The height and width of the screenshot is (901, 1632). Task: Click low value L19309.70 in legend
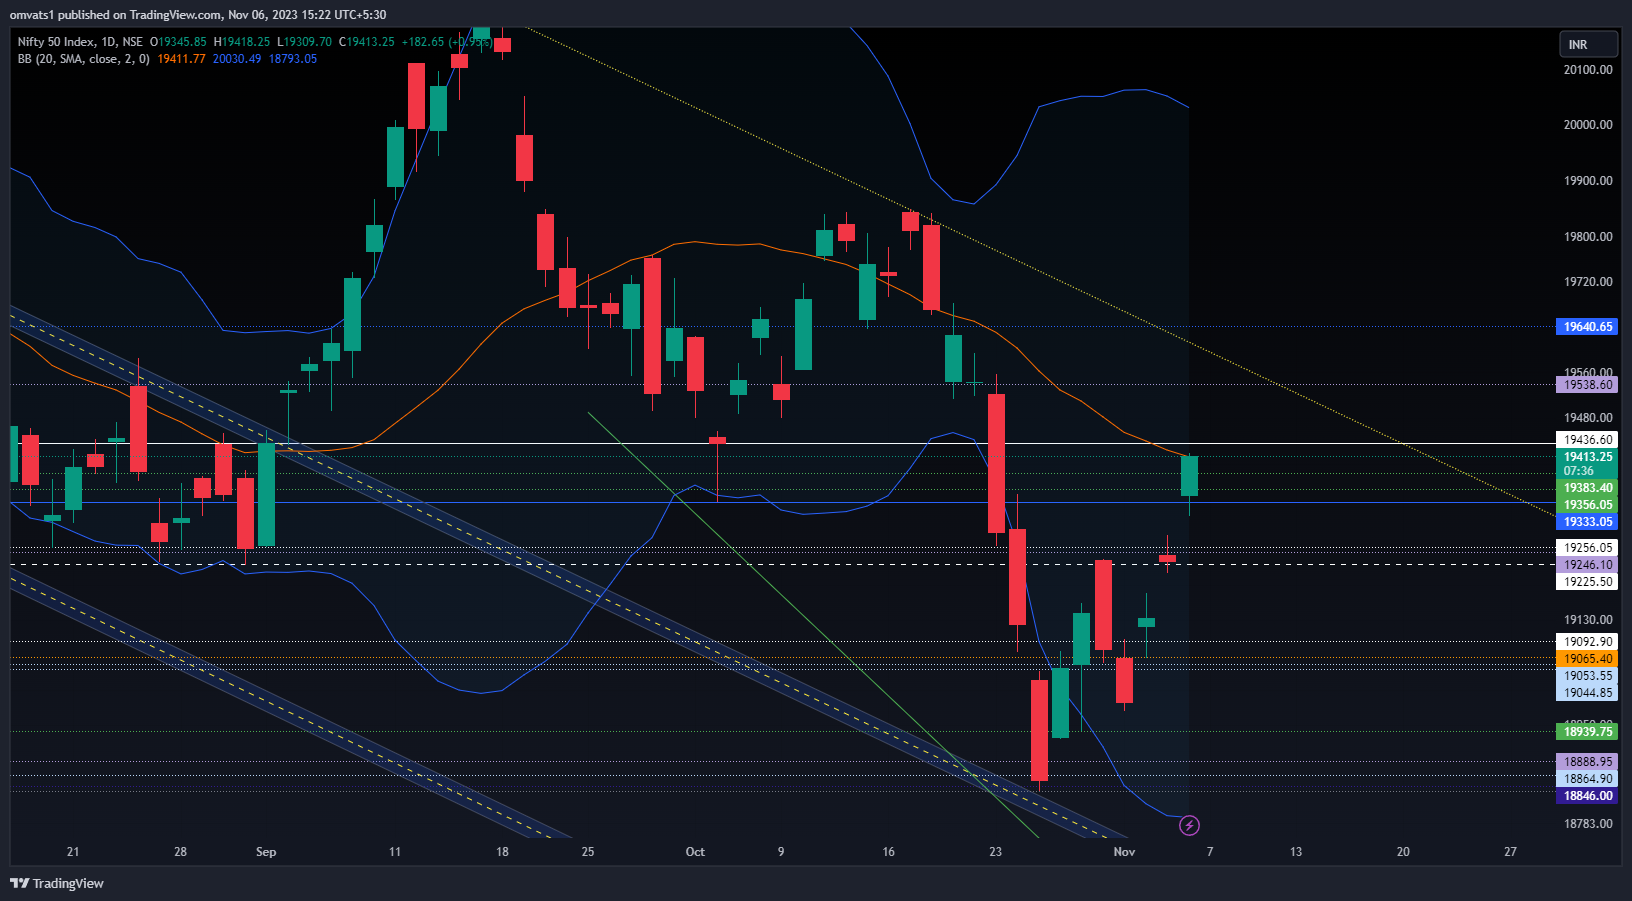point(304,42)
